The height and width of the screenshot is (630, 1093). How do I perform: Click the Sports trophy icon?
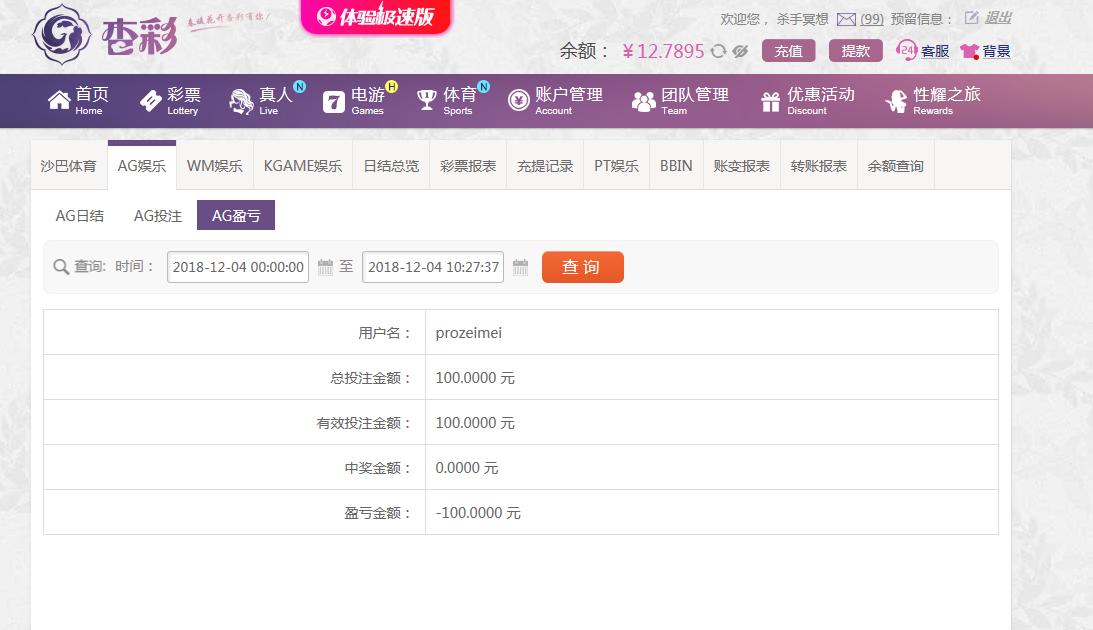point(427,100)
